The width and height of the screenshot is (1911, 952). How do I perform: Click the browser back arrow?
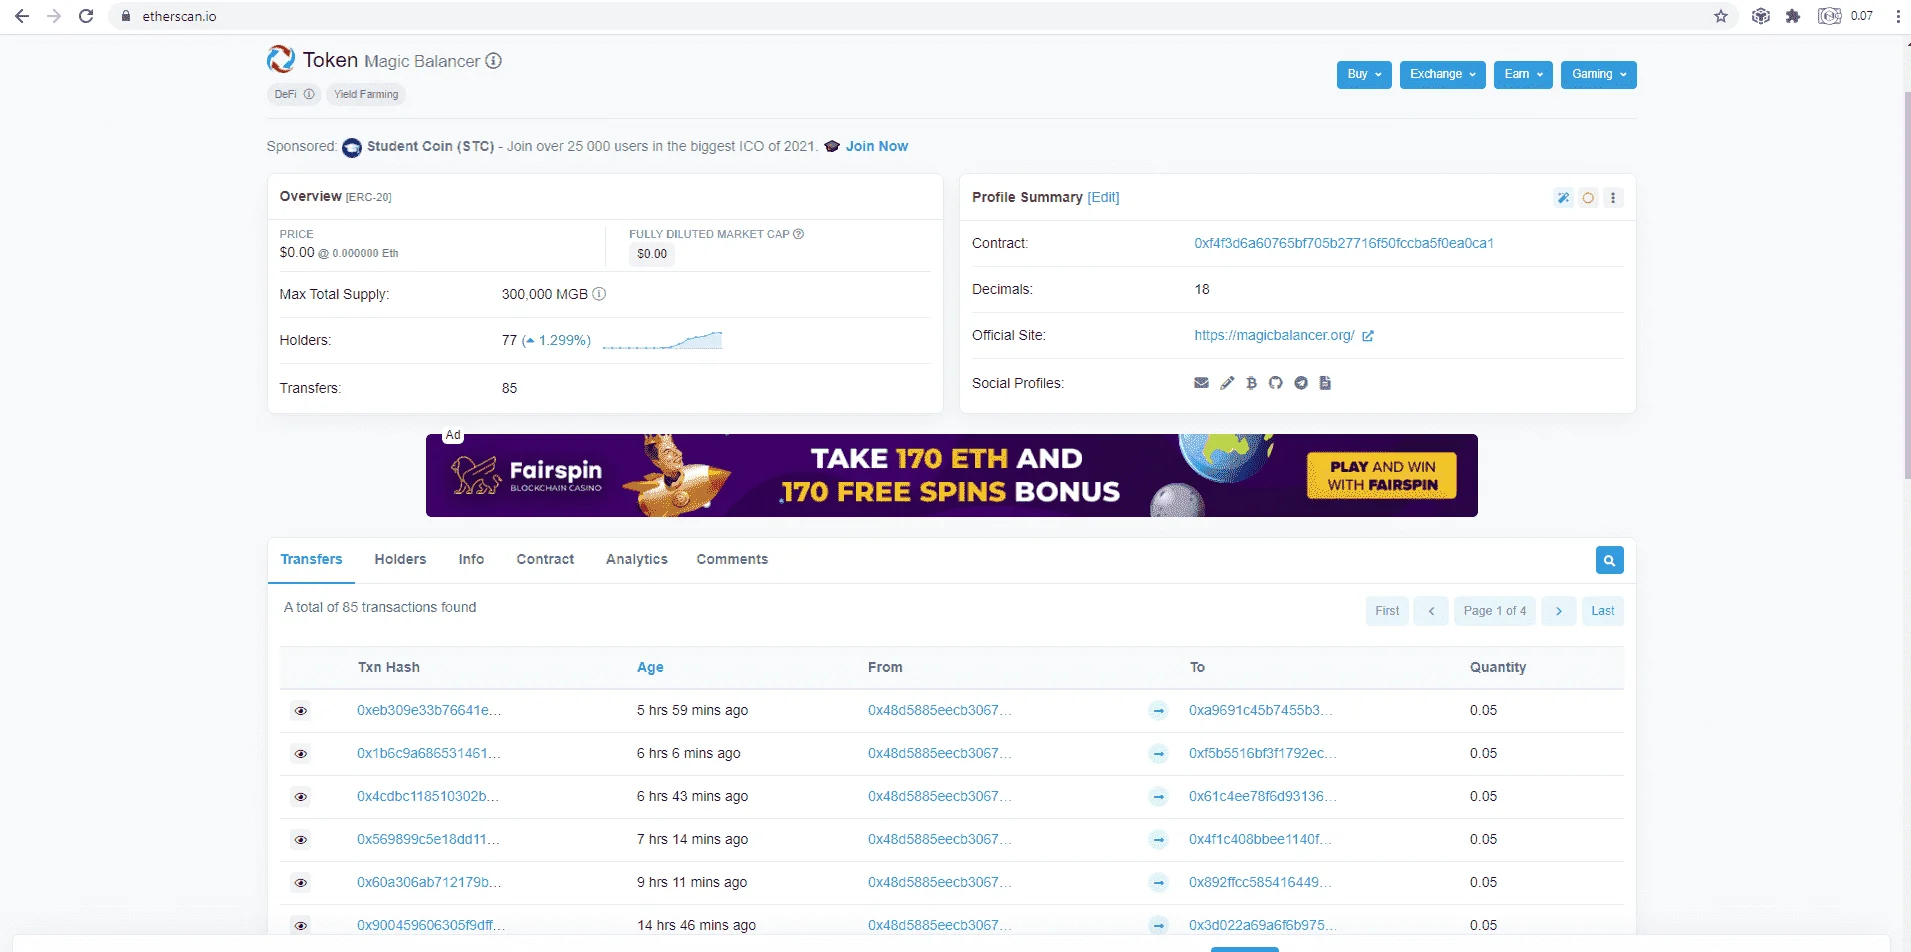(x=22, y=16)
